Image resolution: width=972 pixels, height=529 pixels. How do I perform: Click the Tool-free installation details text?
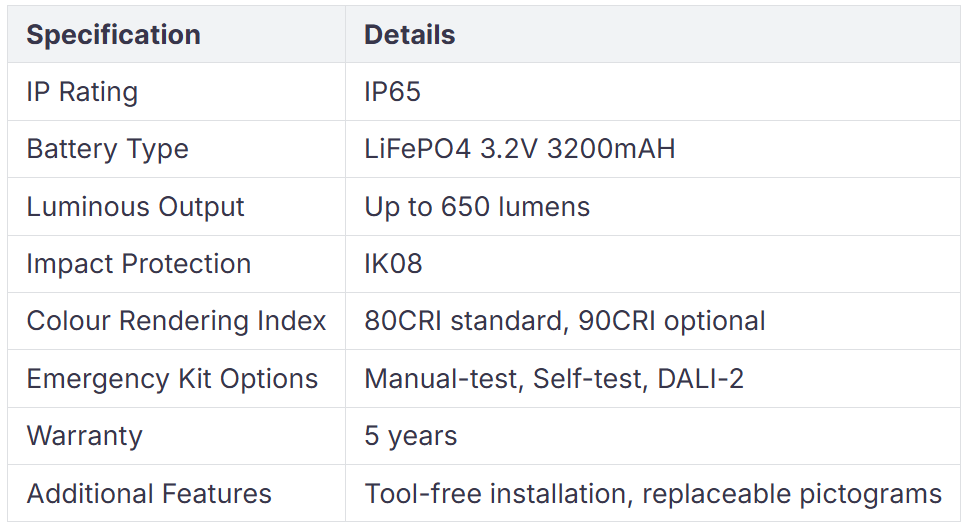496,494
